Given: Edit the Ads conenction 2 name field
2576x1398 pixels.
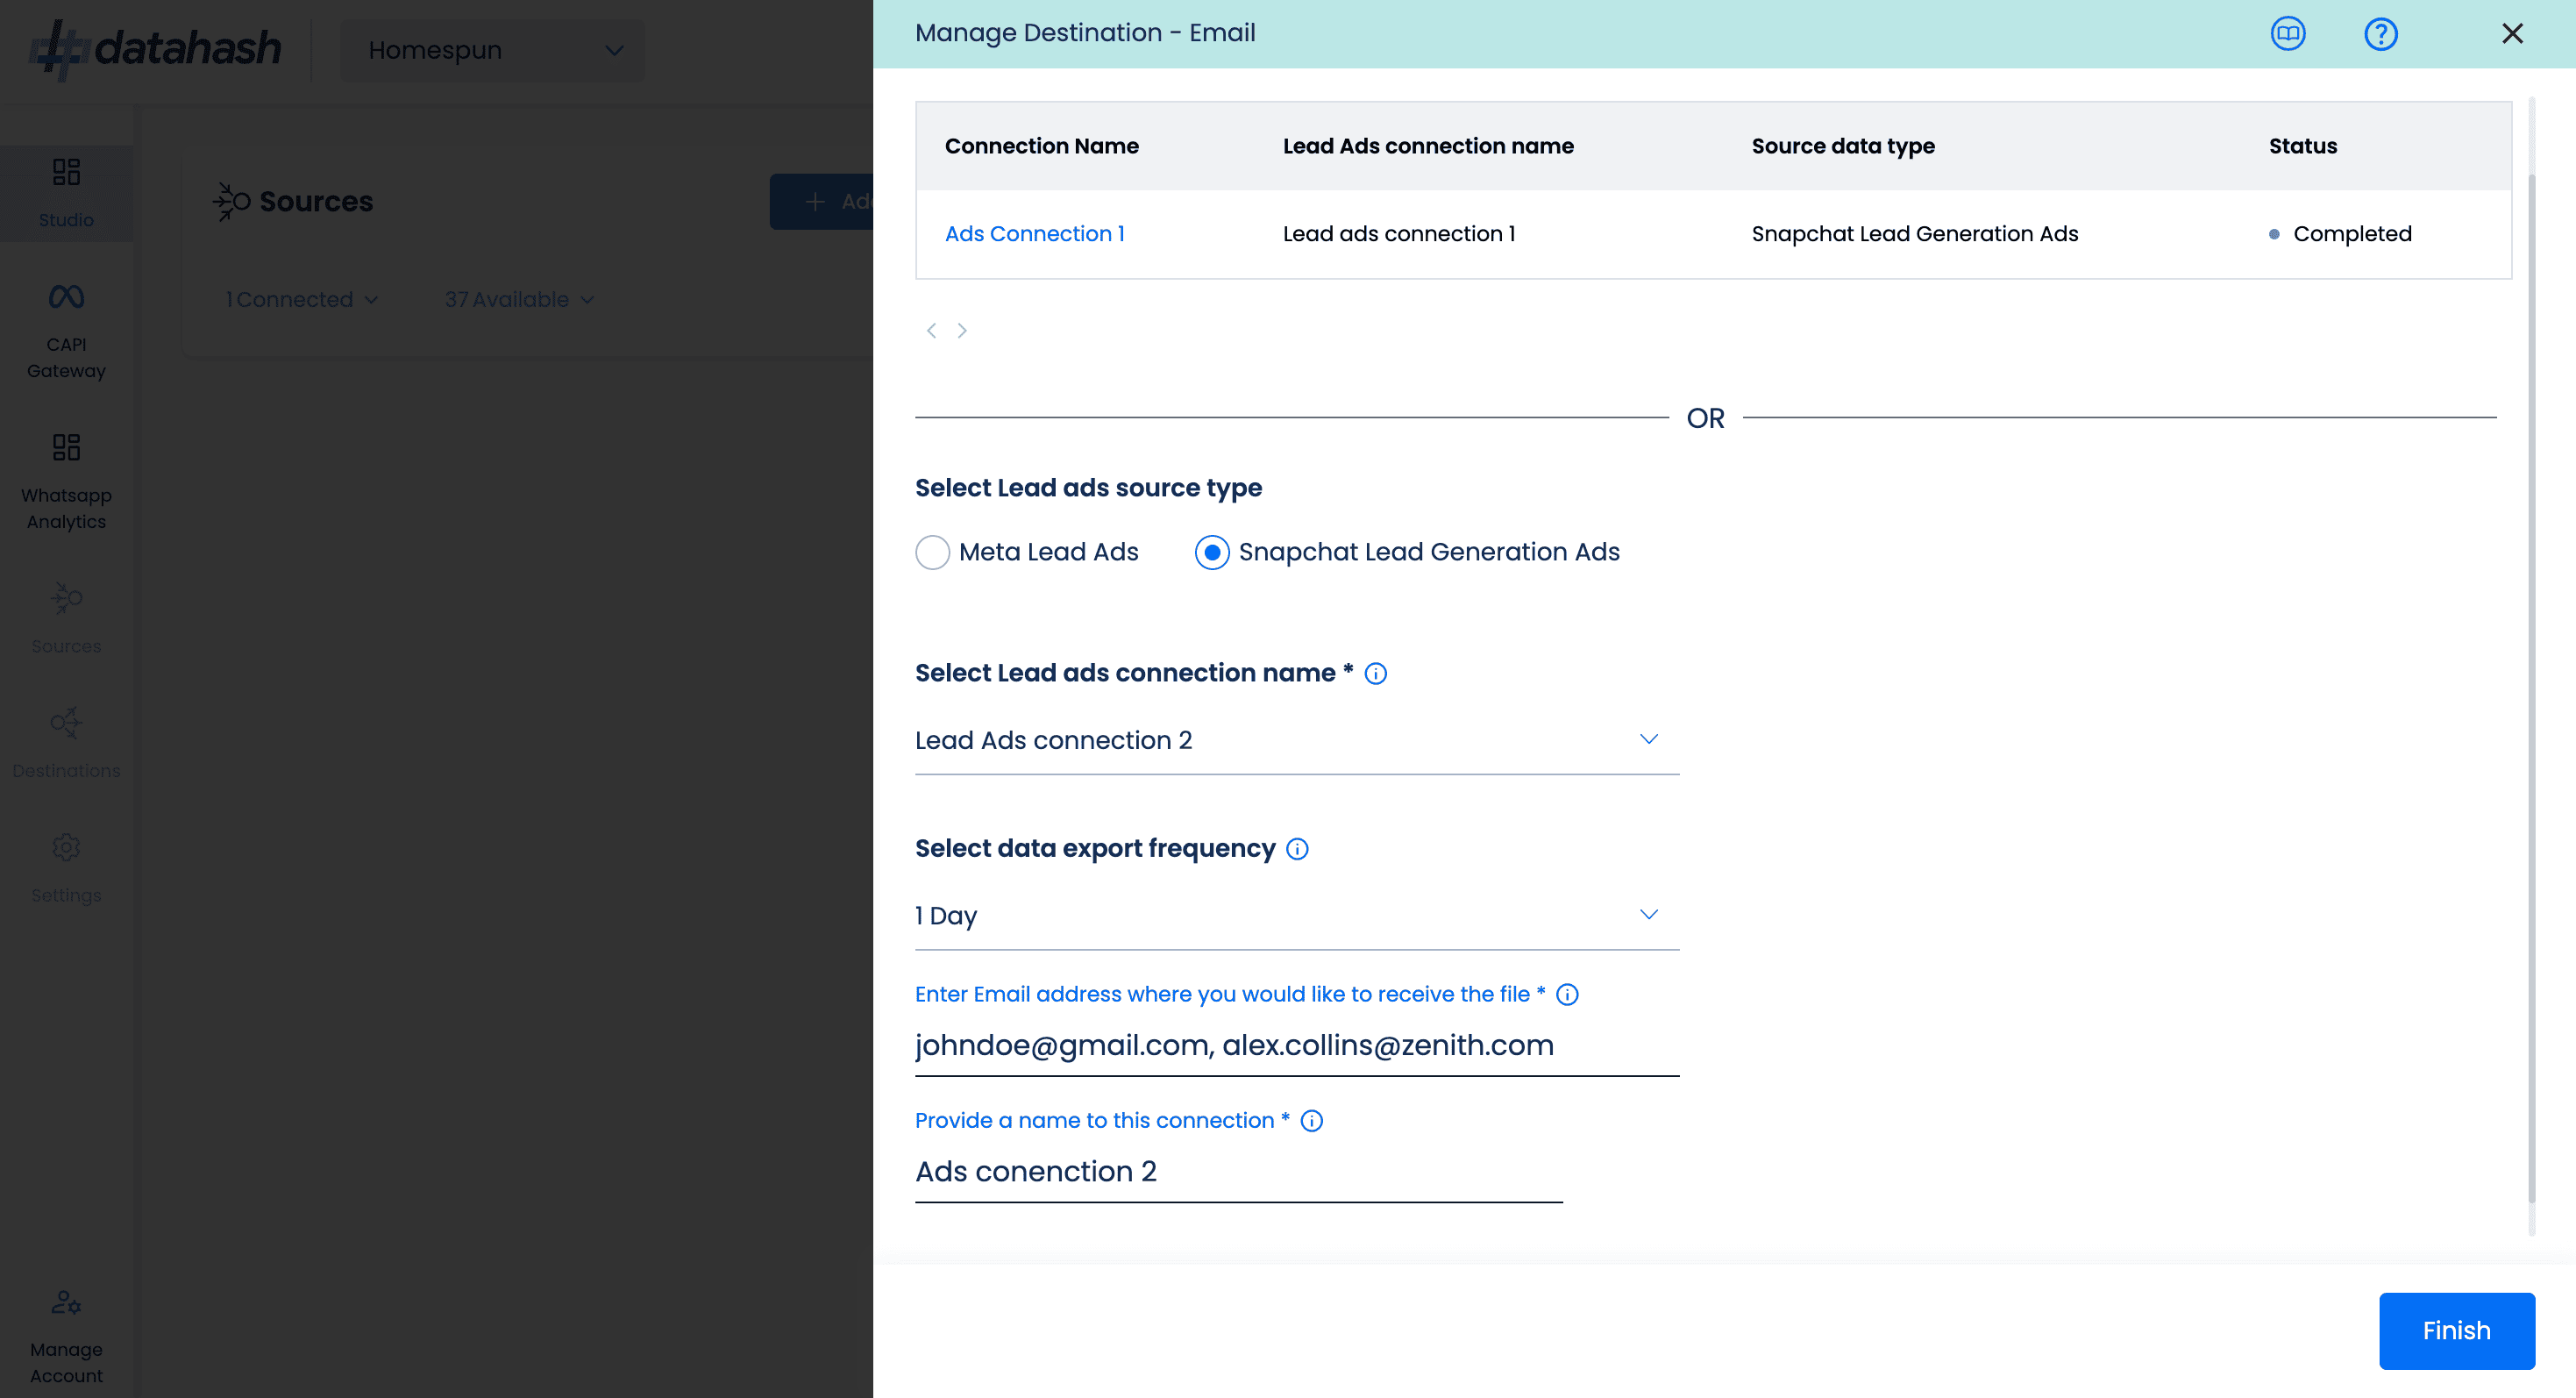Looking at the screenshot, I should point(1238,1171).
